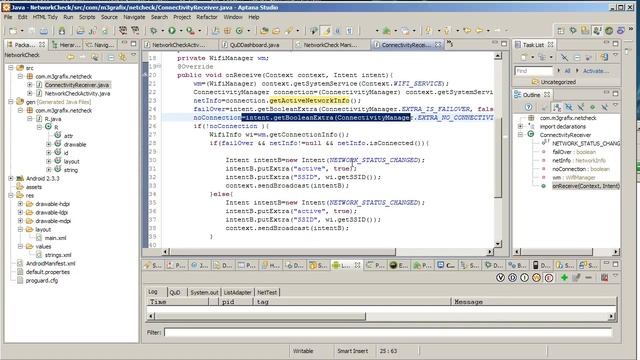Click the All filter link in Task List
Image resolution: width=640 pixels, height=360 pixels.
pos(567,71)
